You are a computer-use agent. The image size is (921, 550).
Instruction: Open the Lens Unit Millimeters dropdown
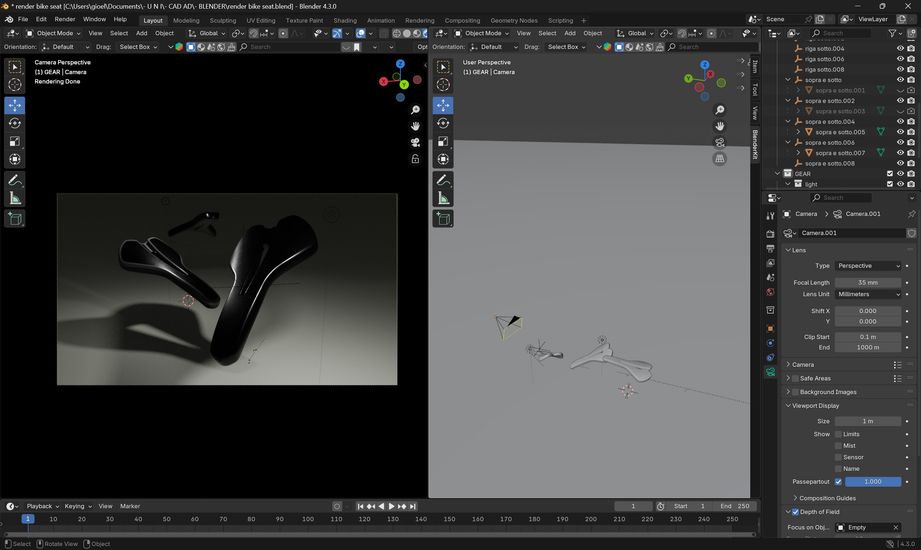[868, 294]
